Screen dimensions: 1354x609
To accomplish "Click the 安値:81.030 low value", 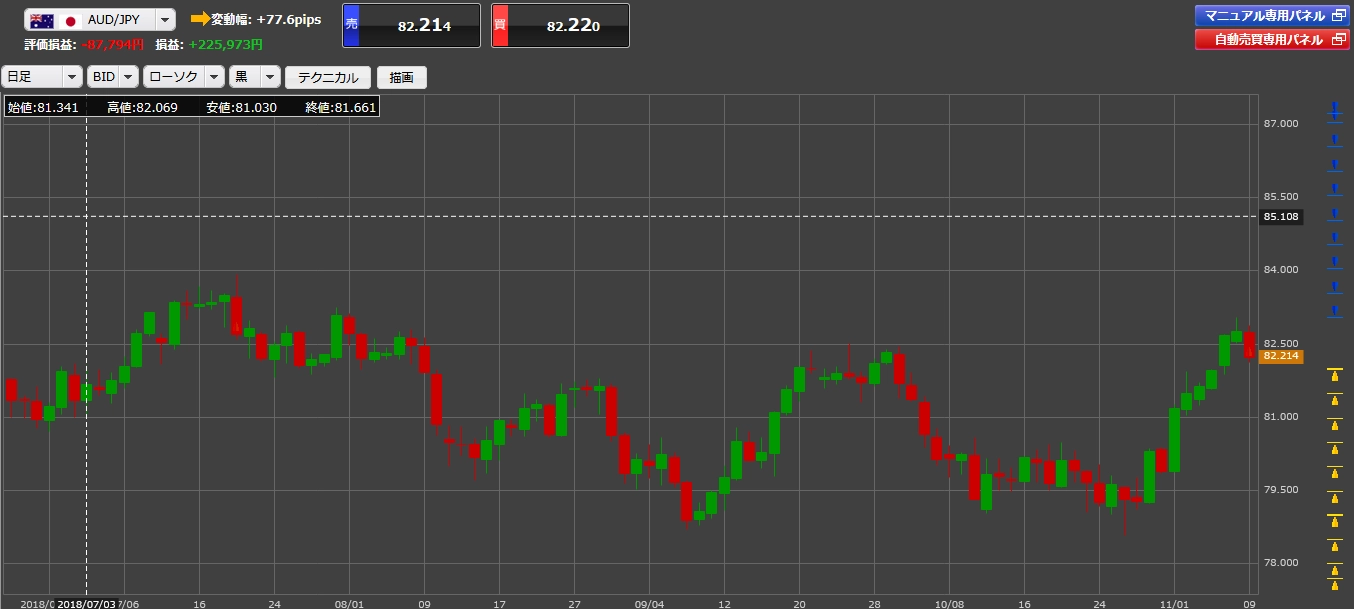I will click(x=241, y=106).
